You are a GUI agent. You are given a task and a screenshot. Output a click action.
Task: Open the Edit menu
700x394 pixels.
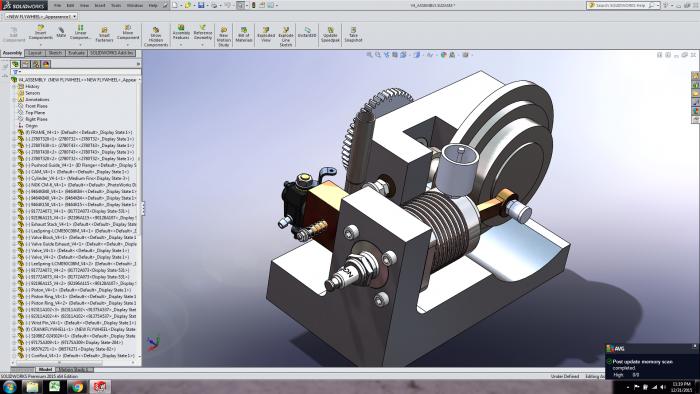click(x=71, y=5)
